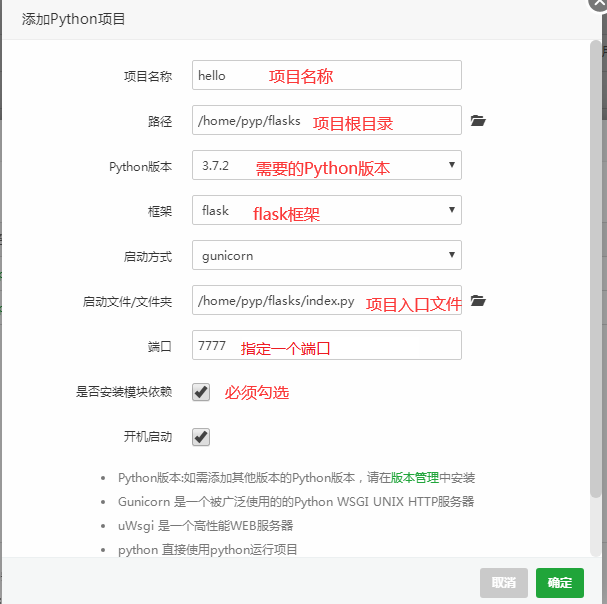The width and height of the screenshot is (607, 604).
Task: Click the 是否安装模块依赖 label text
Action: click(124, 392)
